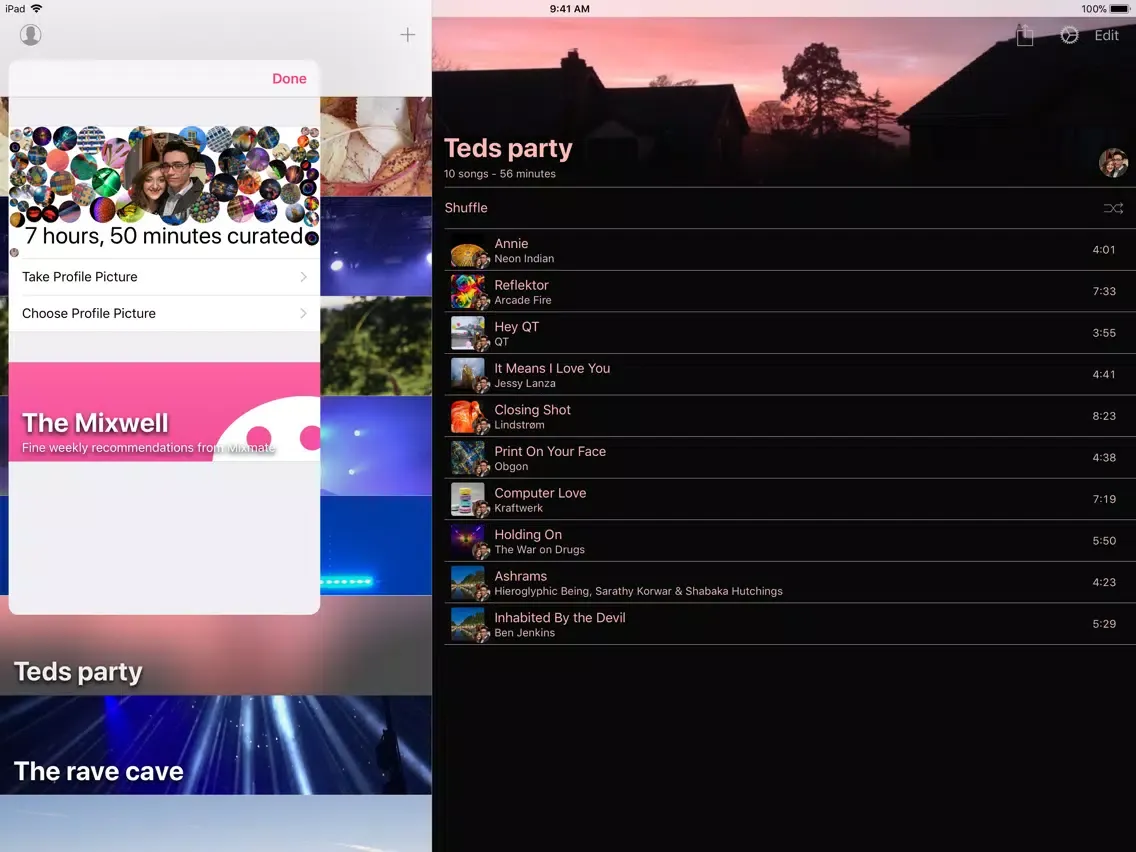Tap the 9:41 AM clock
The height and width of the screenshot is (852, 1136).
click(x=569, y=9)
